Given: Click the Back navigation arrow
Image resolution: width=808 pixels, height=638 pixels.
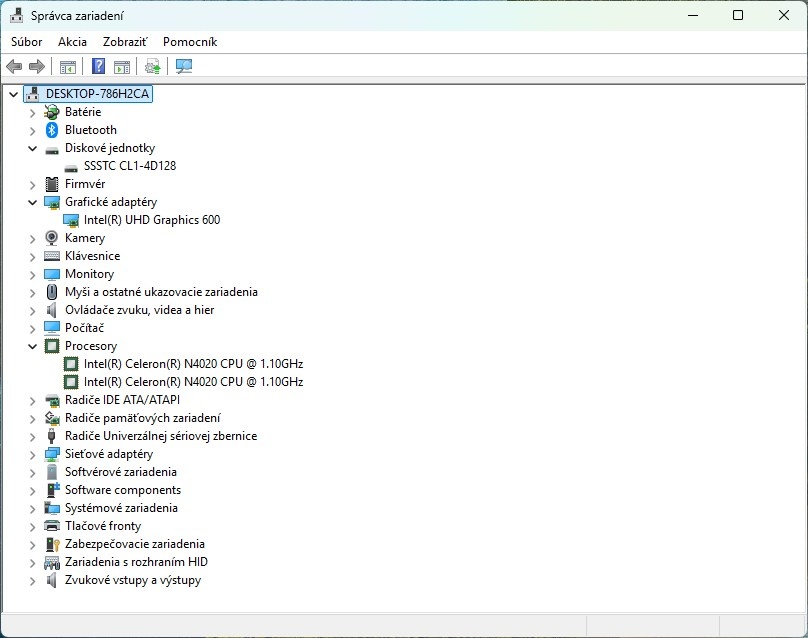Looking at the screenshot, I should pyautogui.click(x=13, y=66).
